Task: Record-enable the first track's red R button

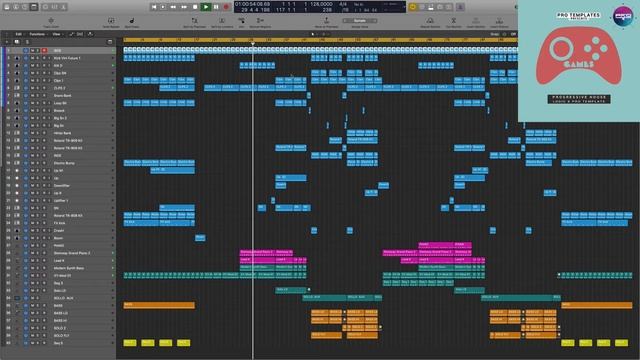Action: pos(44,51)
